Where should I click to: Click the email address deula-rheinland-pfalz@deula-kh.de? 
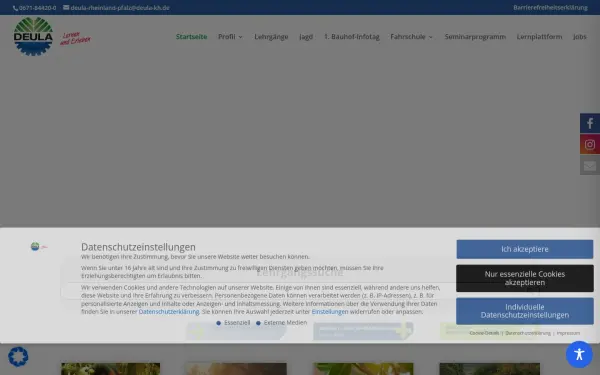tap(120, 8)
